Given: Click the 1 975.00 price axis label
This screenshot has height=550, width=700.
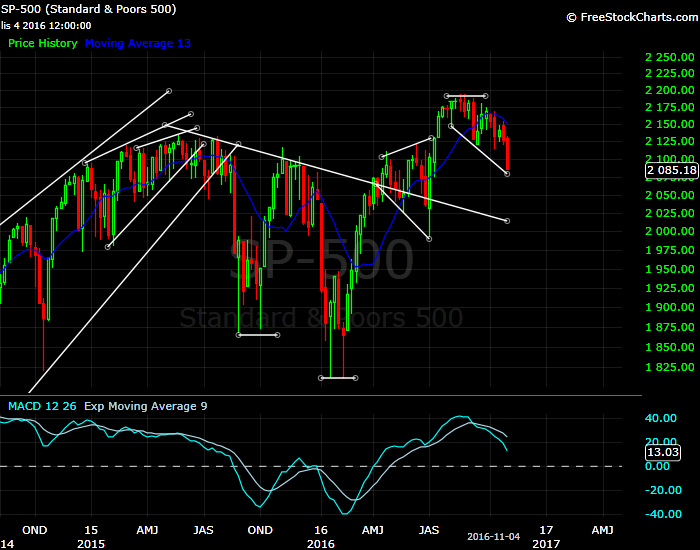Looking at the screenshot, I should (670, 250).
